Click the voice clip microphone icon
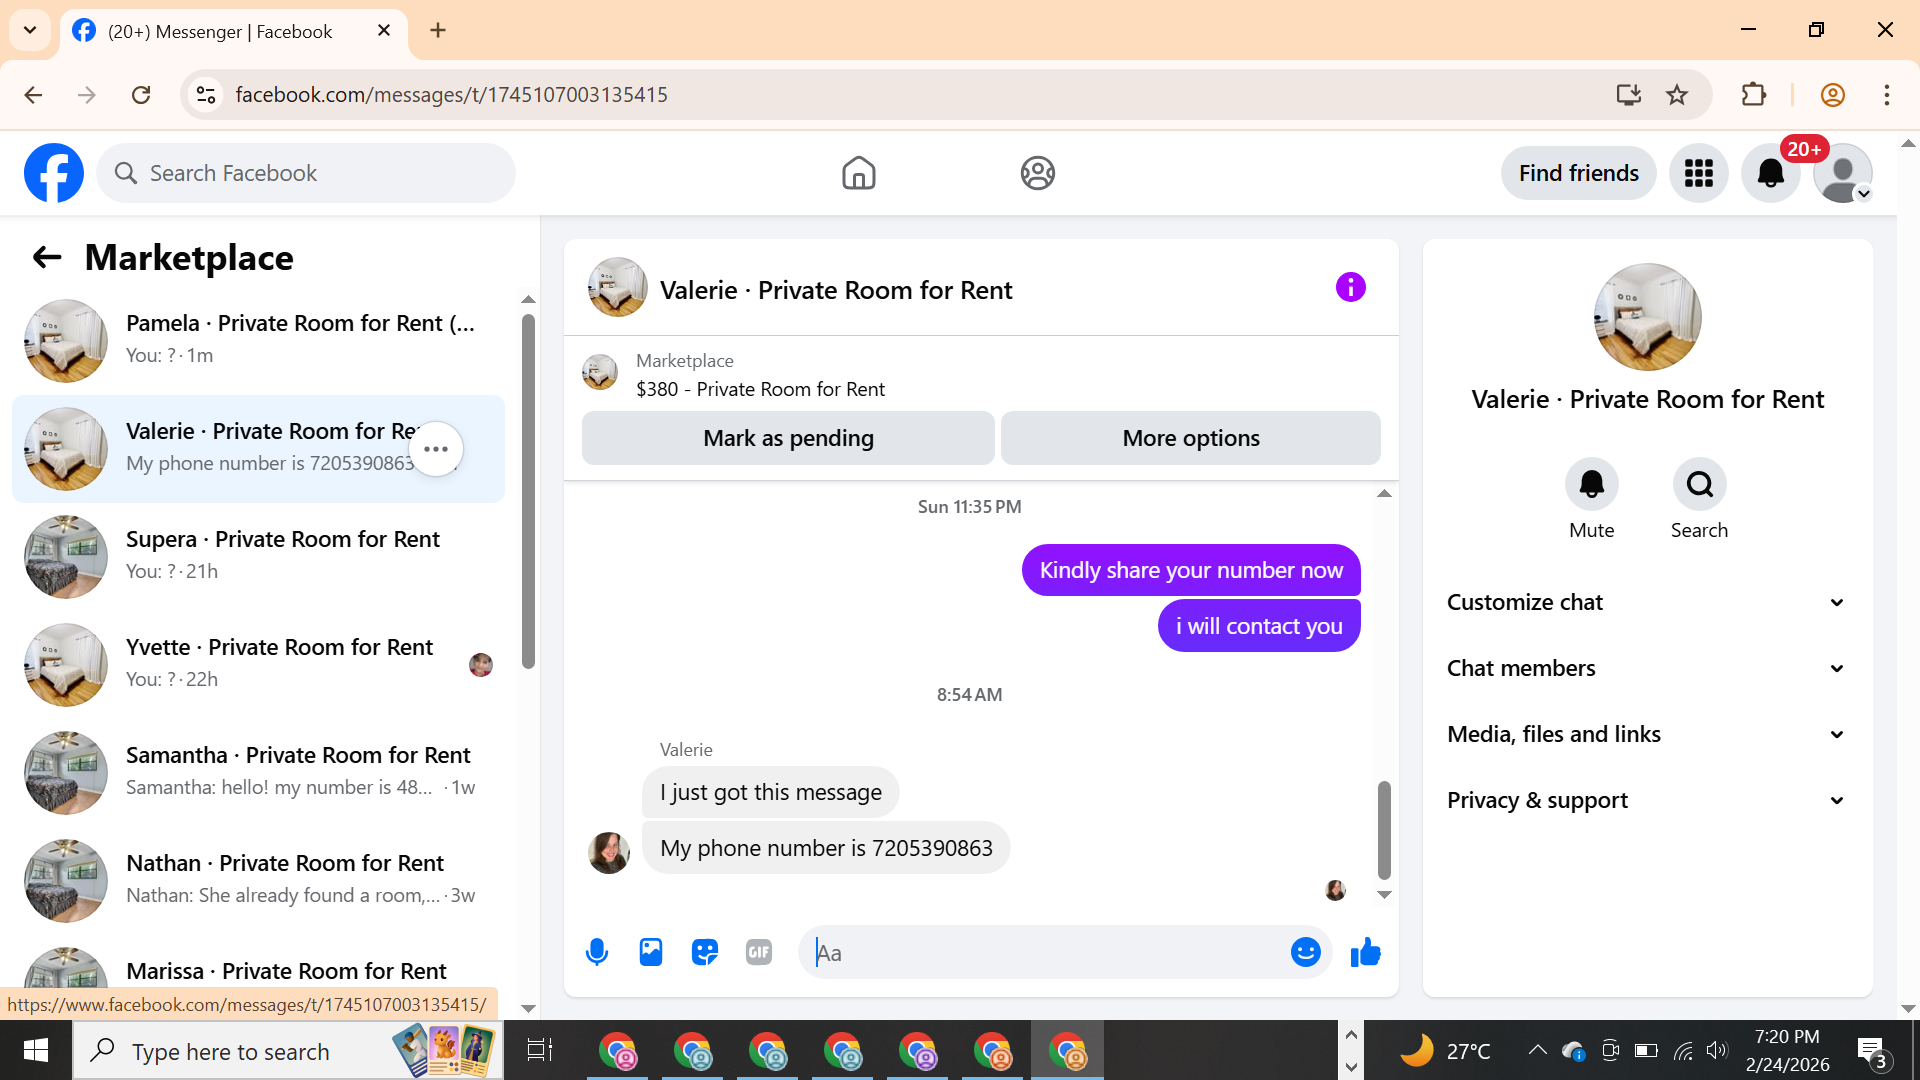The width and height of the screenshot is (1920, 1080). click(x=597, y=952)
